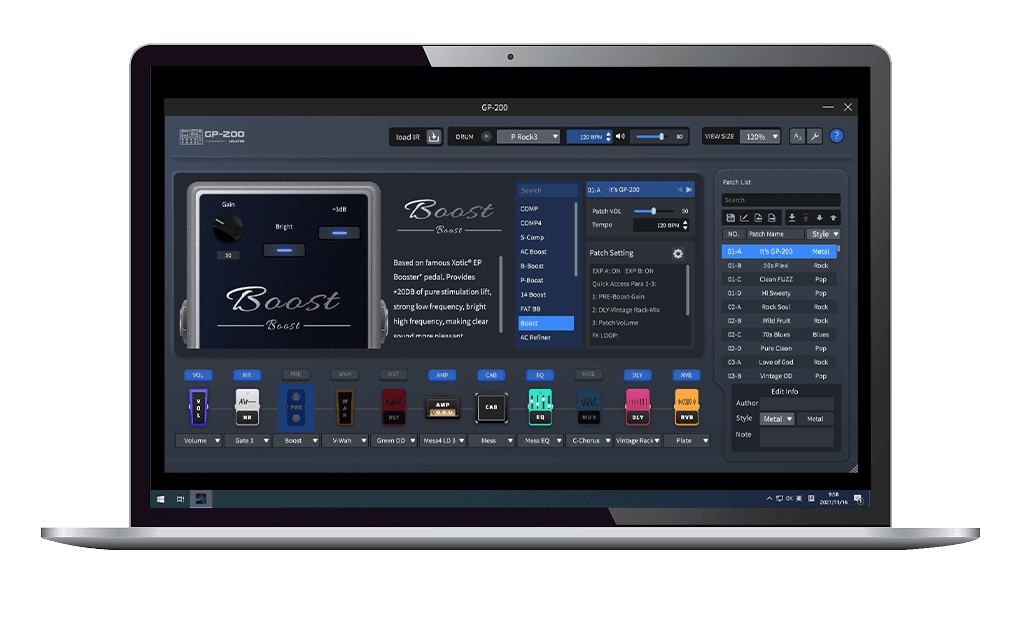Image resolution: width=1024 pixels, height=620 pixels.
Task: Move patch down with the down arrow
Action: [819, 218]
